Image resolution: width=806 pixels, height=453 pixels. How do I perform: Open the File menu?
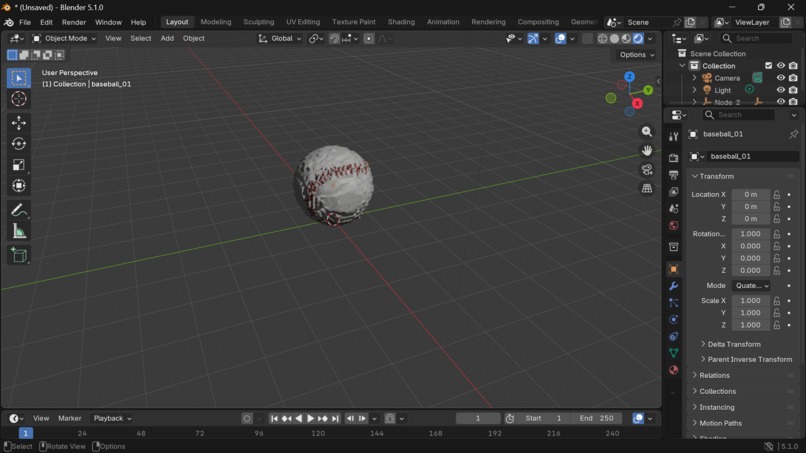(25, 22)
